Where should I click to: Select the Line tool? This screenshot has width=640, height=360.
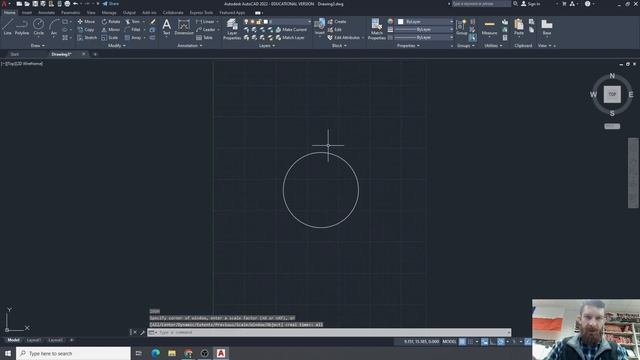point(7,27)
